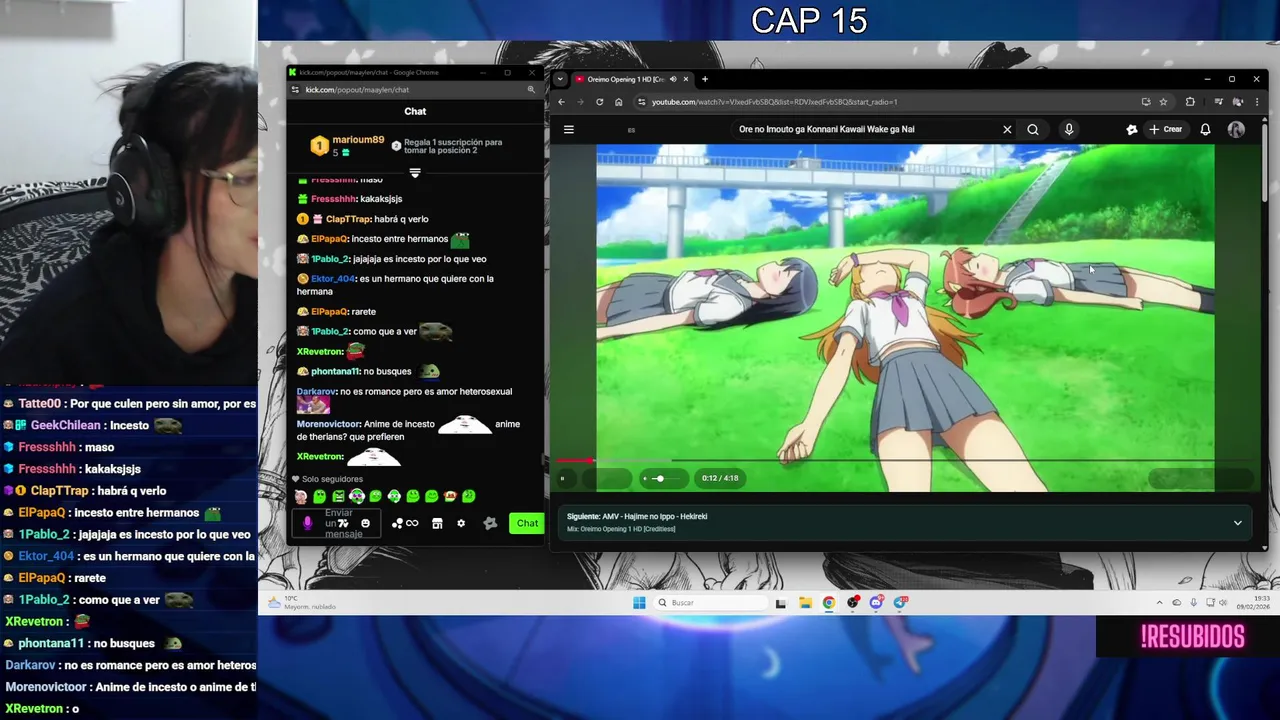Insert the green headphones emote
This screenshot has width=1280, height=720.
click(x=394, y=496)
